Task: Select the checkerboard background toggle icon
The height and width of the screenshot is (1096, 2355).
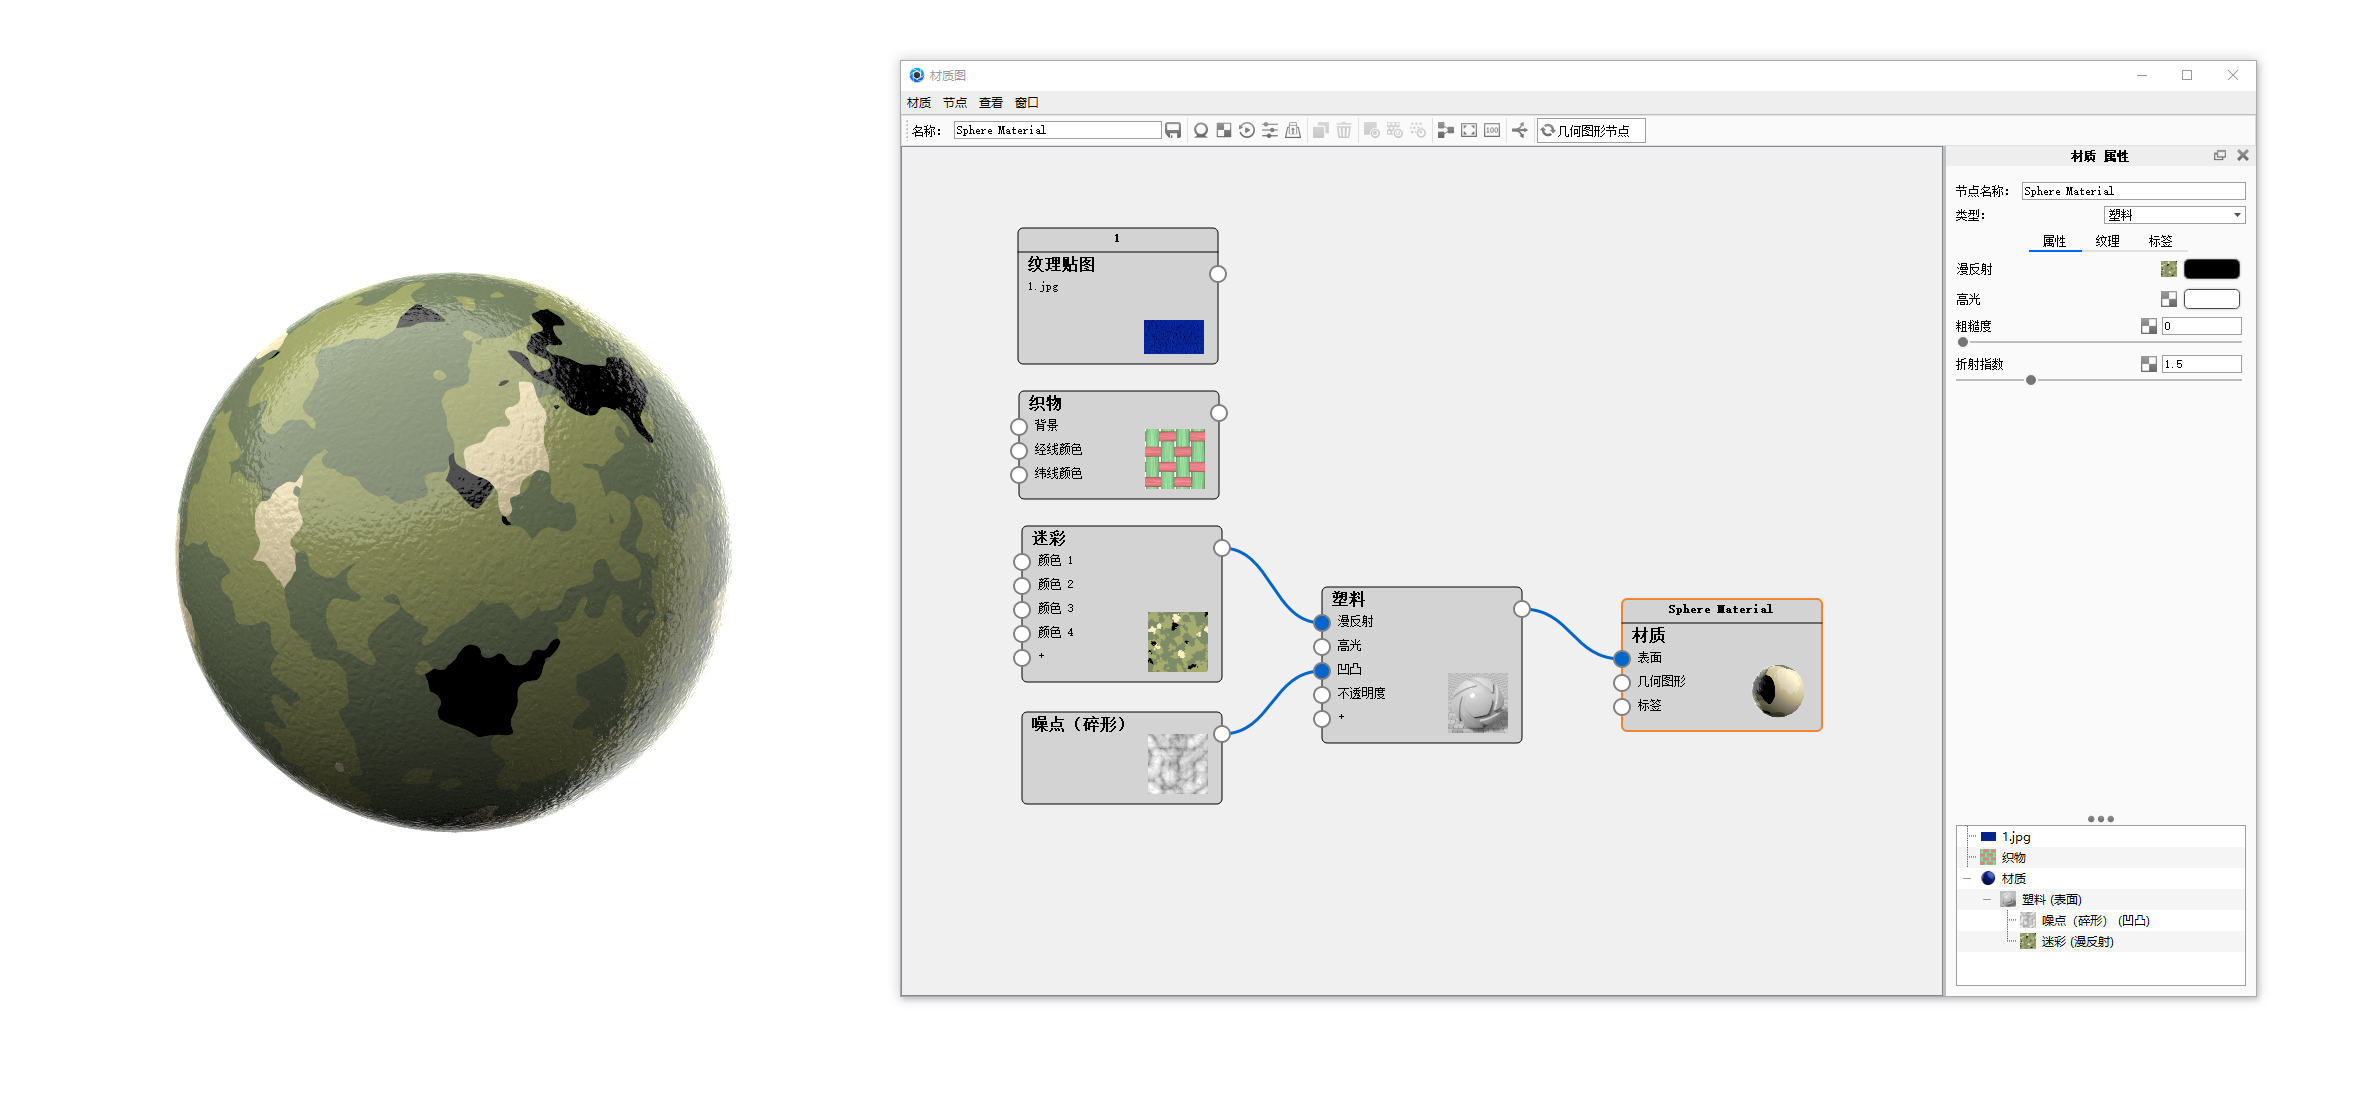Action: click(1224, 130)
